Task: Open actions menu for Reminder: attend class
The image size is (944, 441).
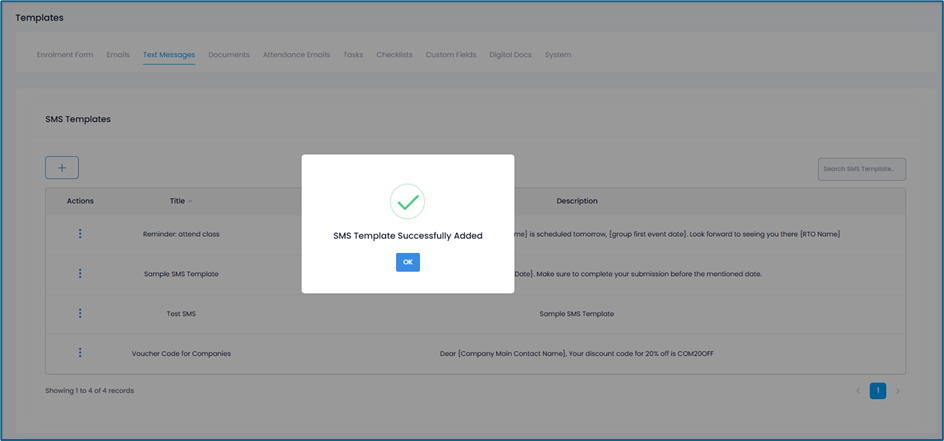Action: pos(80,234)
